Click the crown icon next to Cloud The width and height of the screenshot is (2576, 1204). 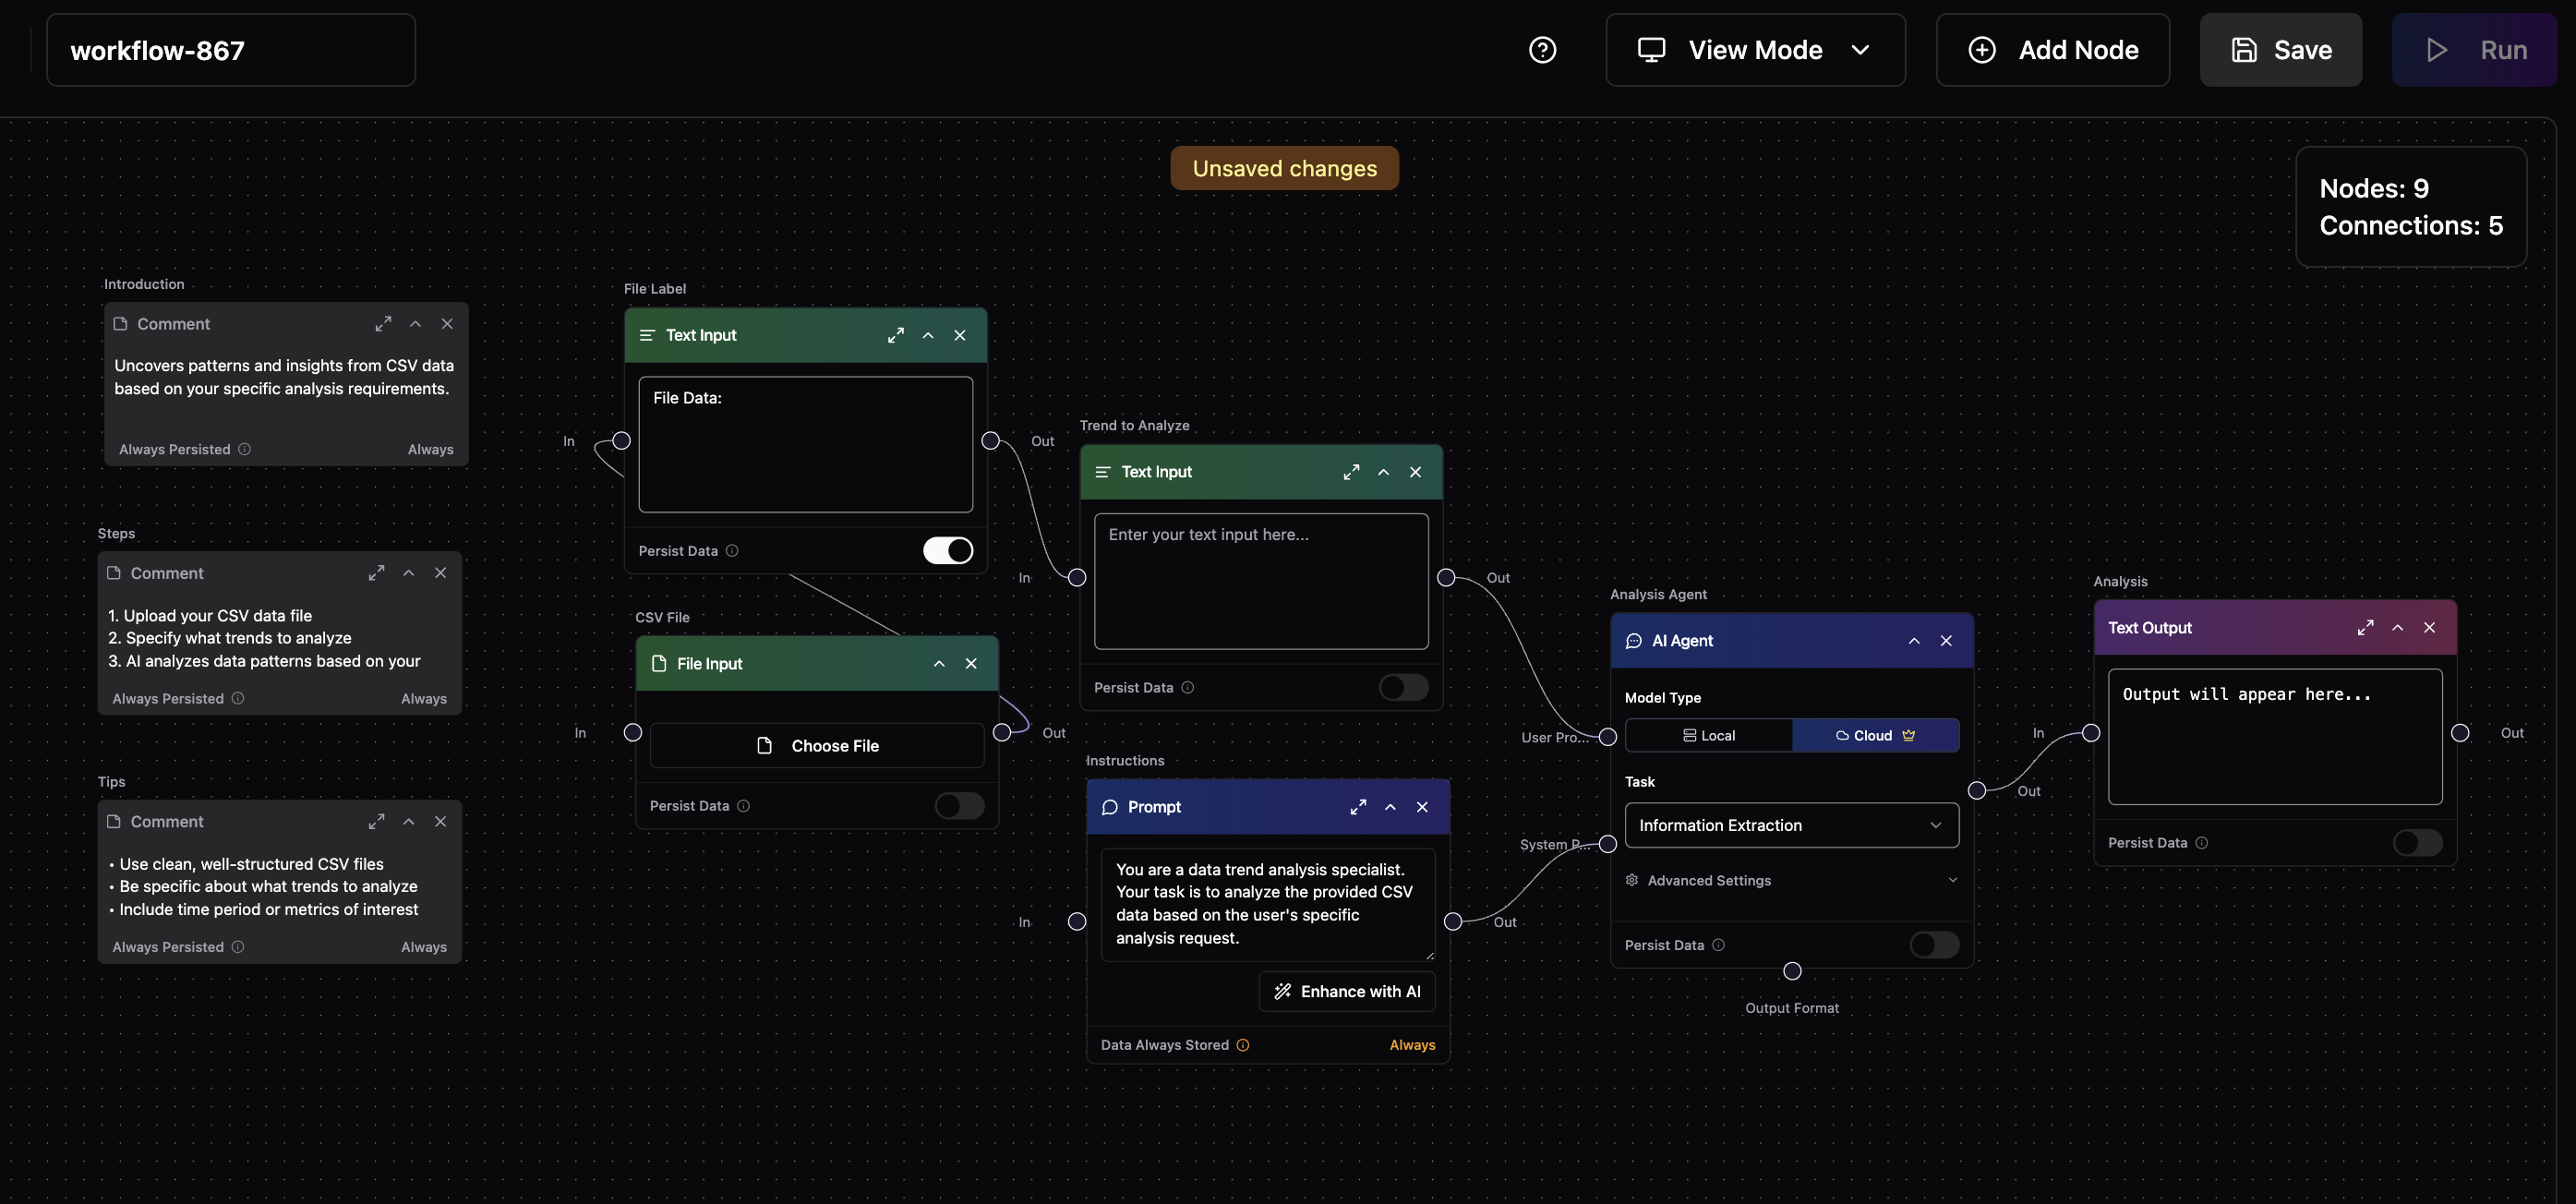click(x=1908, y=735)
